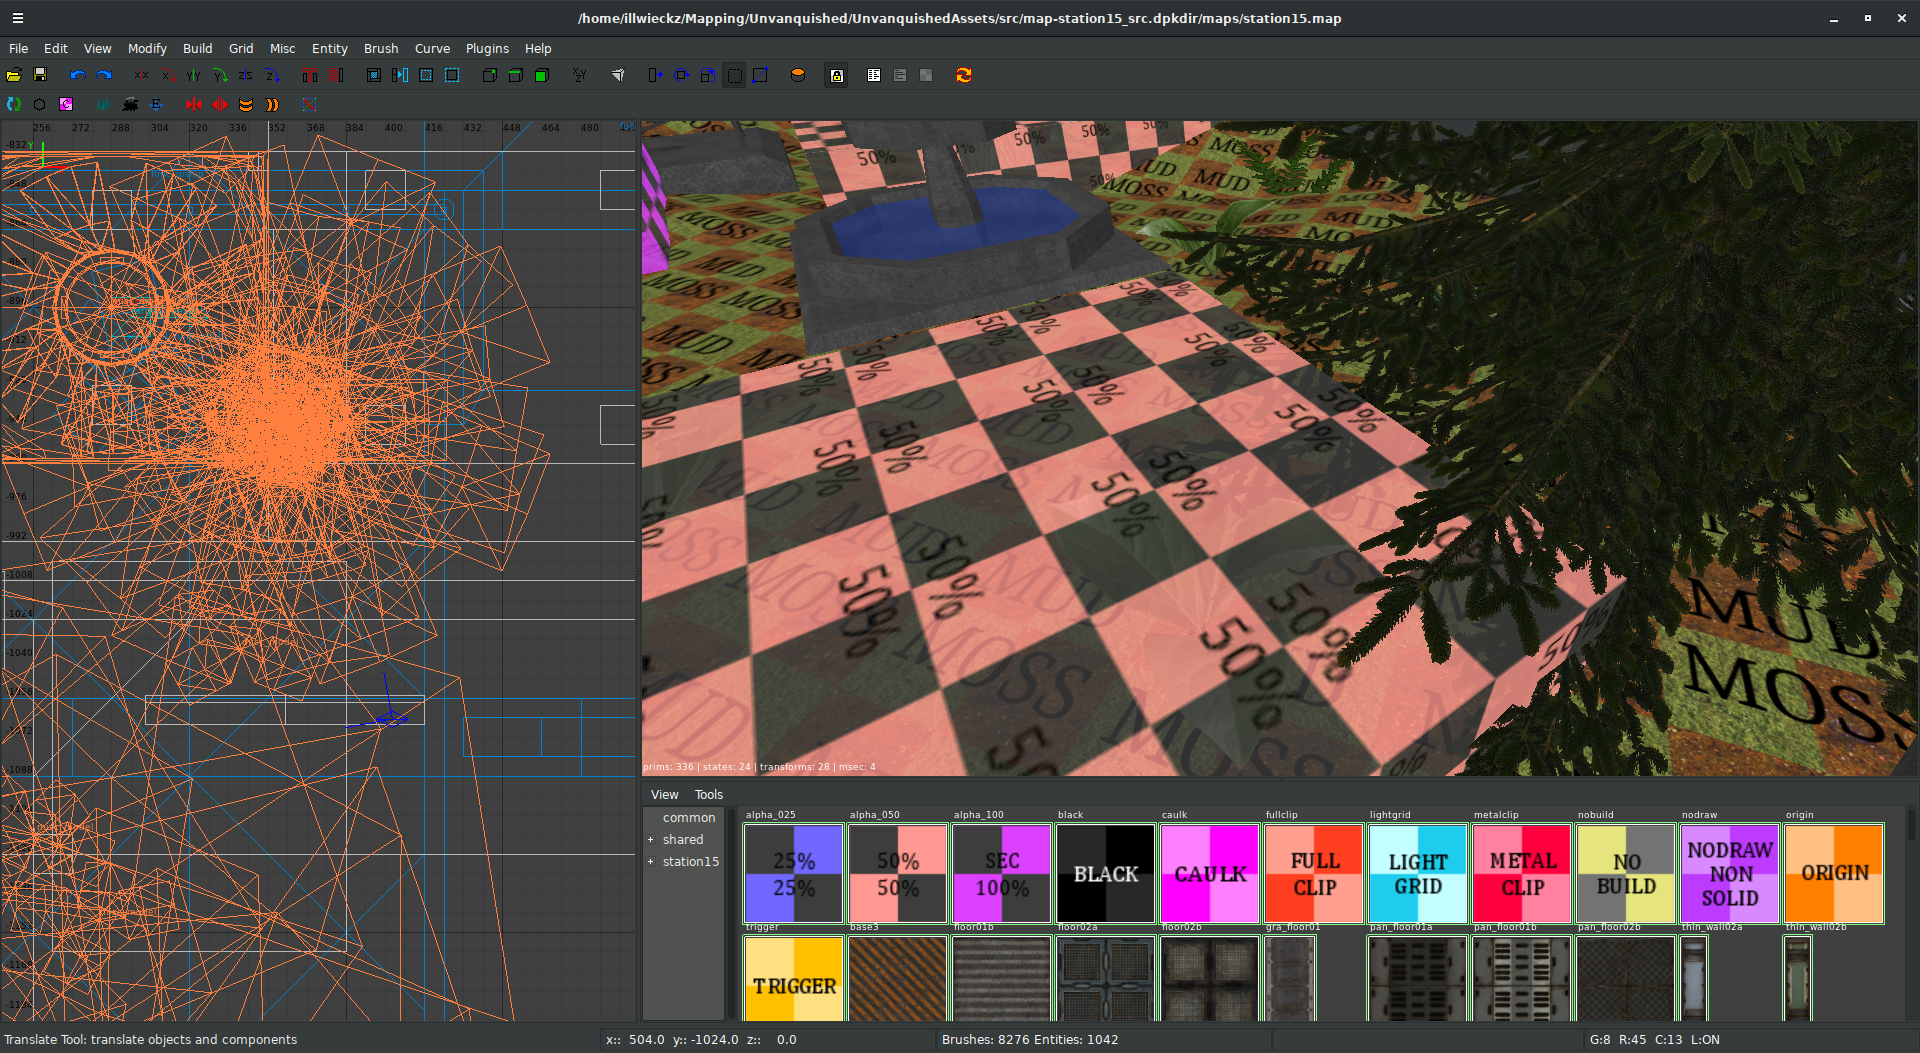Screen dimensions: 1920x1053
Task: Change the 2D view with the XYZ icon
Action: coord(580,75)
